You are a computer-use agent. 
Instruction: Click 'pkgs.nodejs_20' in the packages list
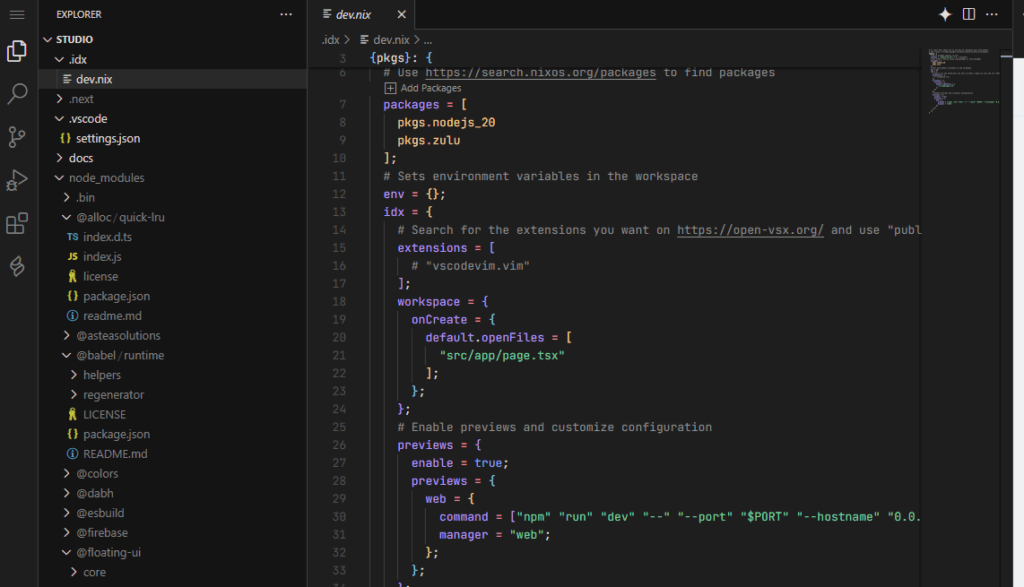446,123
